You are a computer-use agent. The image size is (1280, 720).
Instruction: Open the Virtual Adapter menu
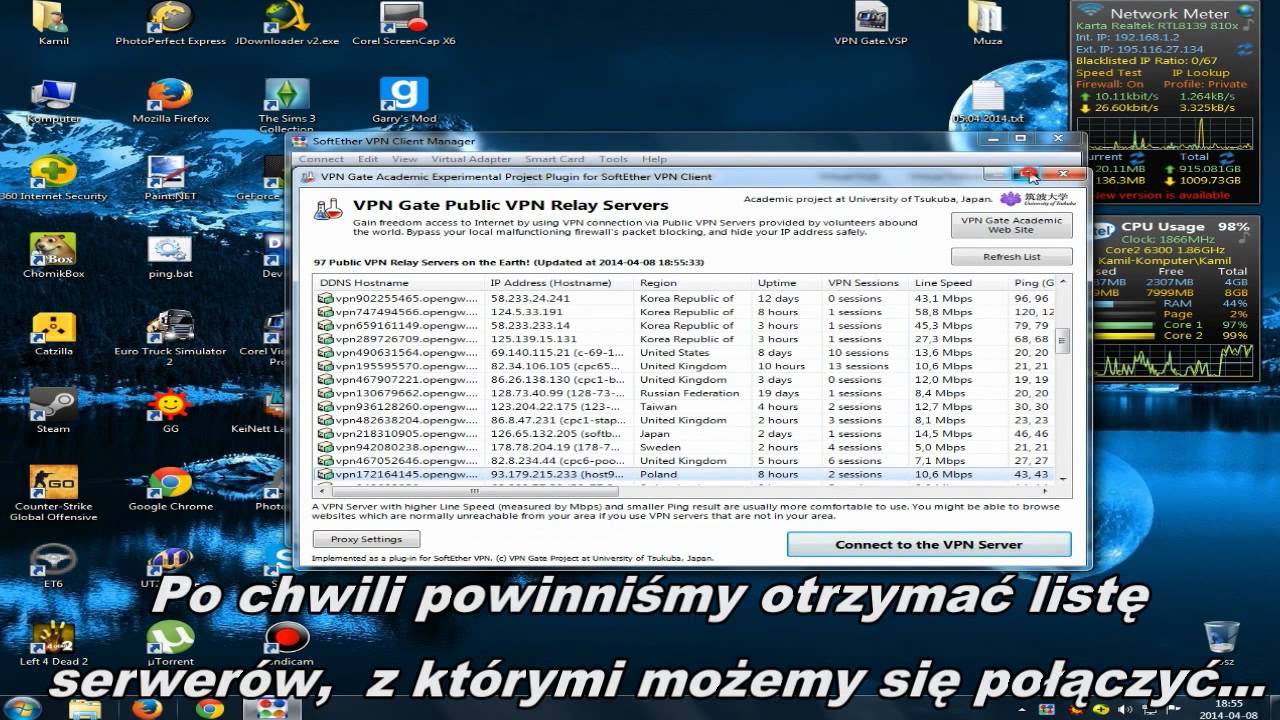pos(471,159)
